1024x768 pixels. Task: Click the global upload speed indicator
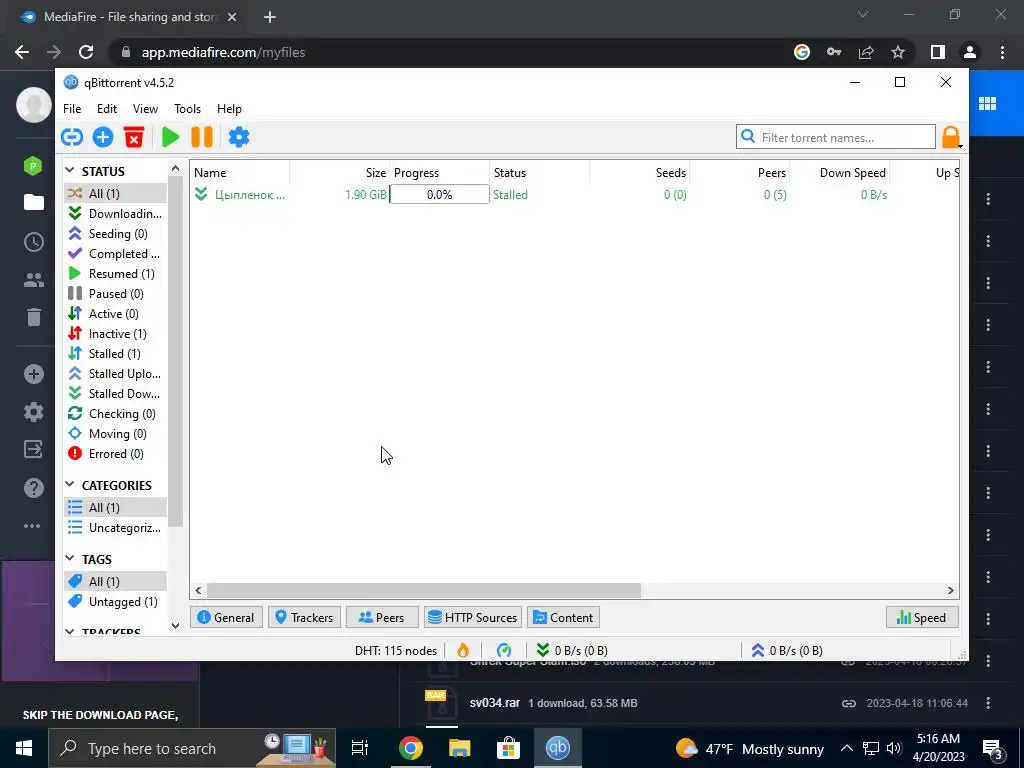coord(787,650)
